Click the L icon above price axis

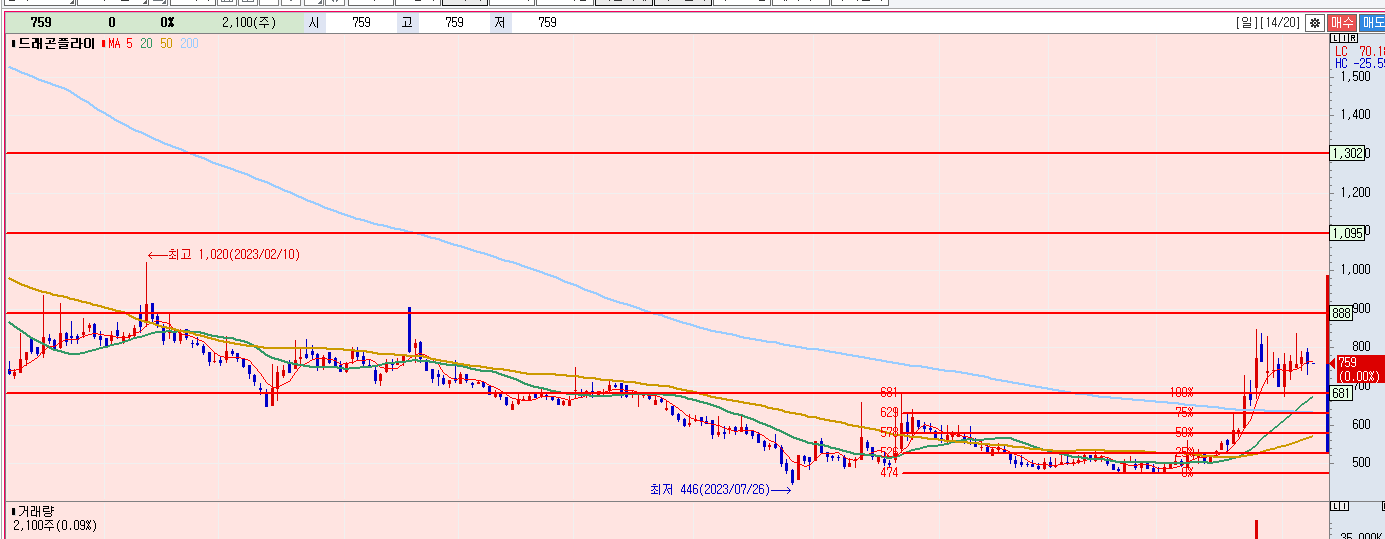click(1335, 38)
